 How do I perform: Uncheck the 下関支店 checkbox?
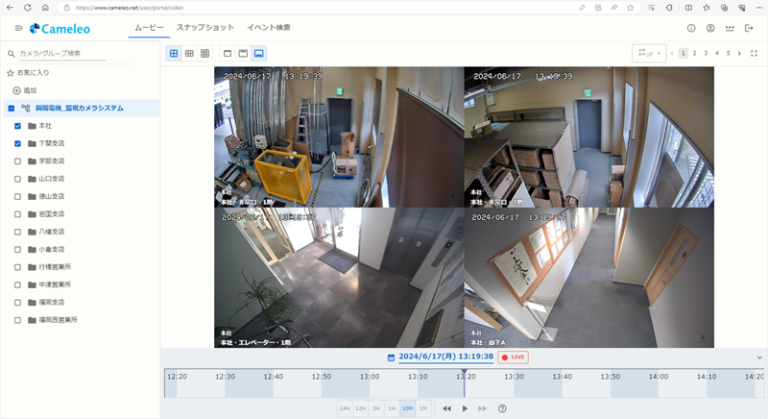point(18,144)
